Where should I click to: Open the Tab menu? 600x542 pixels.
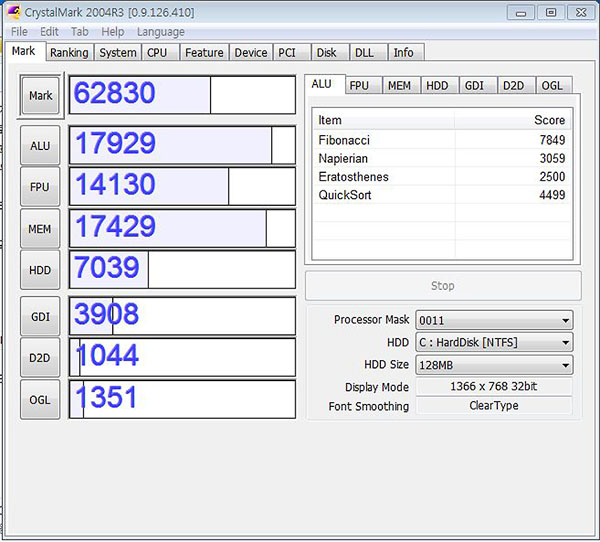pyautogui.click(x=80, y=31)
